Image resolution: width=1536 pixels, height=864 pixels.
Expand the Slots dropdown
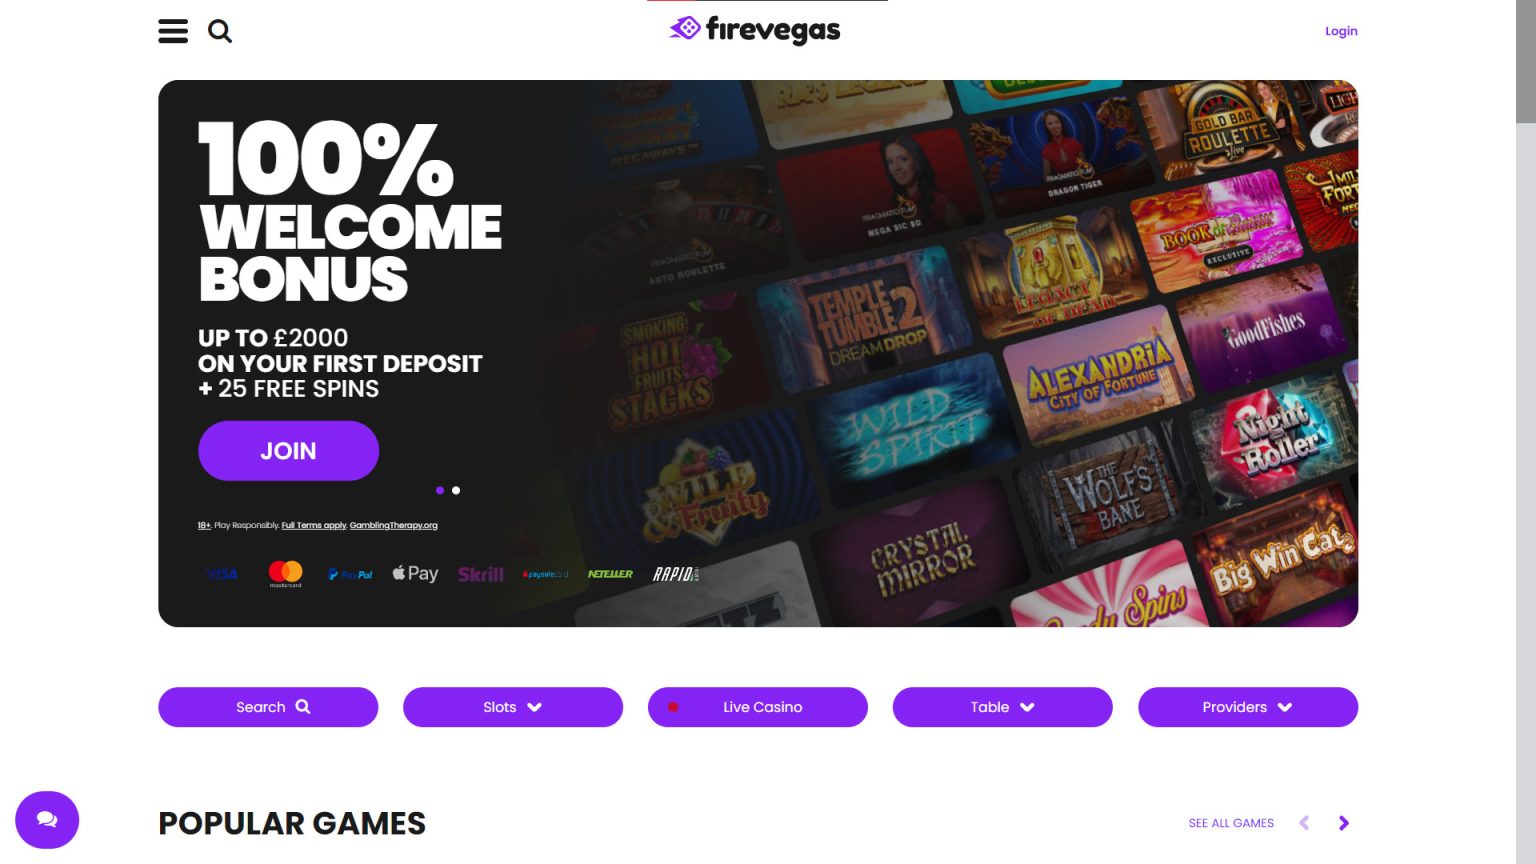[x=513, y=707]
